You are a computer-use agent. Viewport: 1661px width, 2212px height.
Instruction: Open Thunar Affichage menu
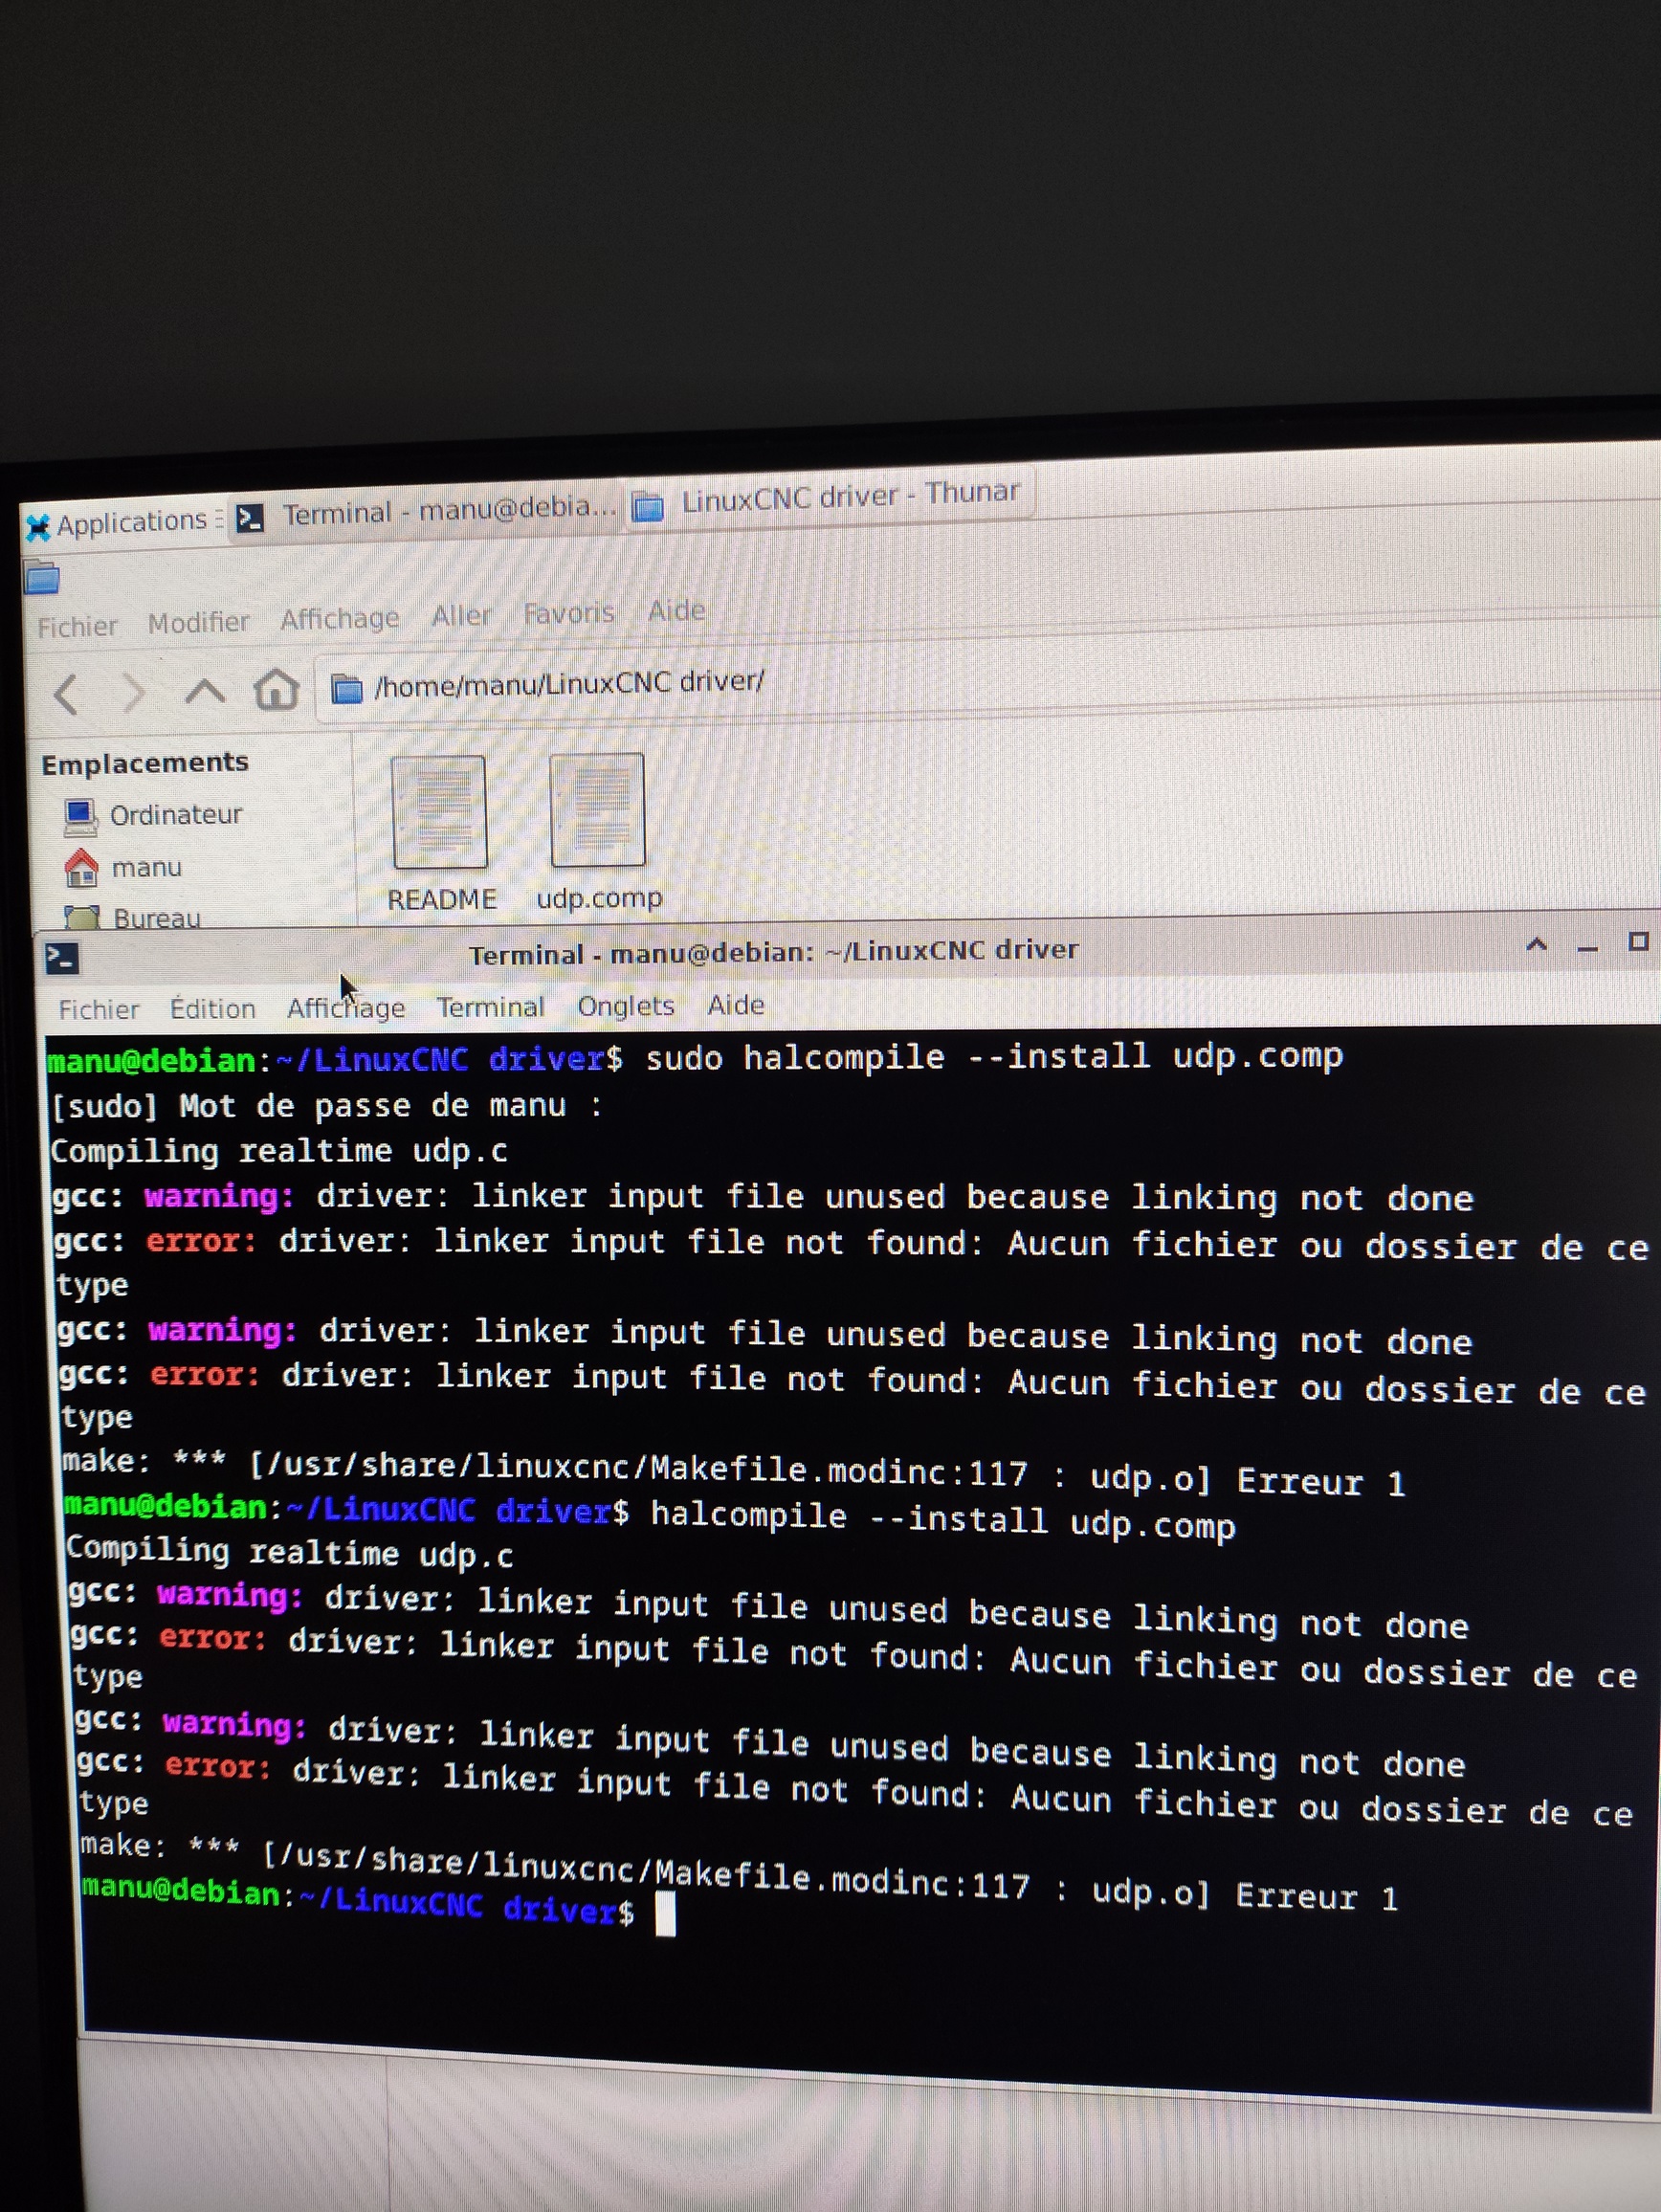point(339,619)
